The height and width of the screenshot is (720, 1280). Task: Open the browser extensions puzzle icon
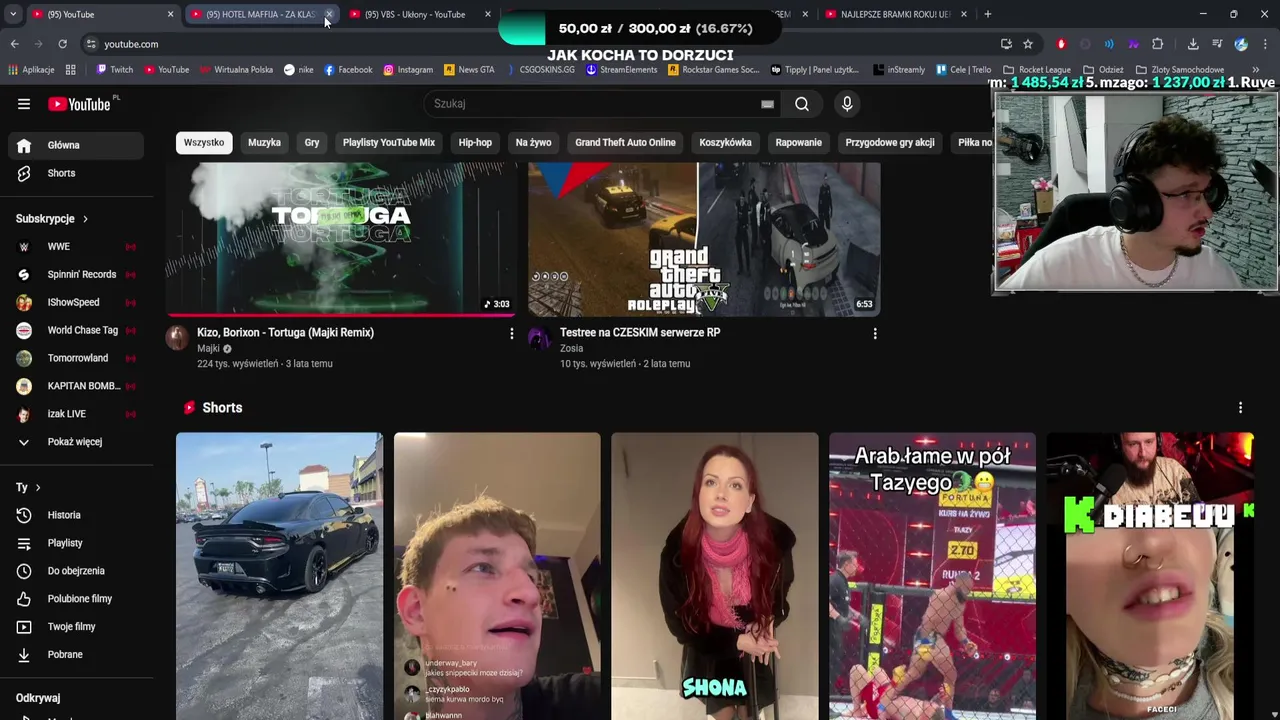[x=1158, y=44]
